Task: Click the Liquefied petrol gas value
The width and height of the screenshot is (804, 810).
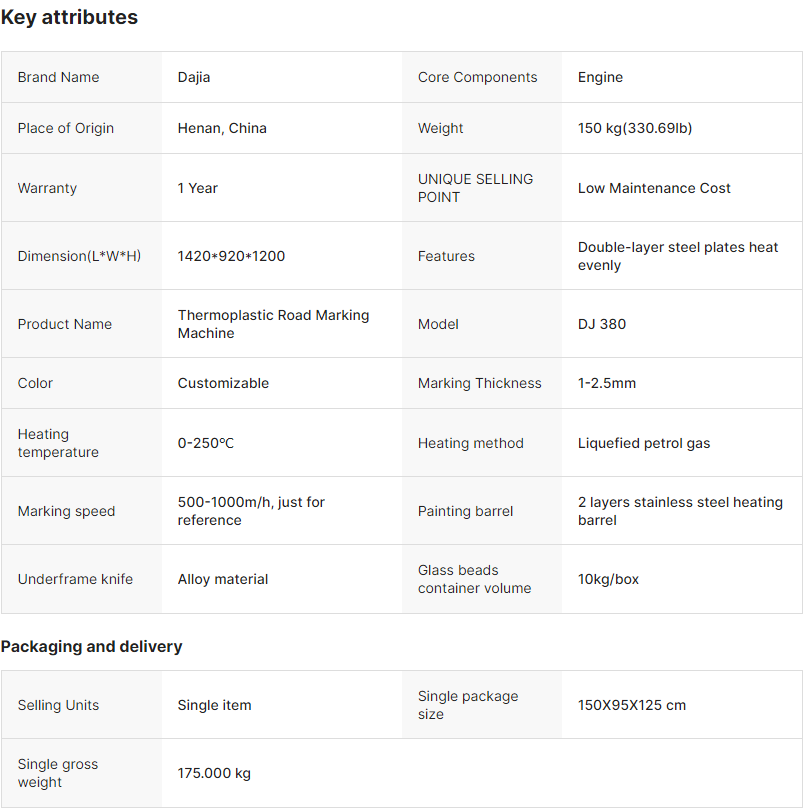Action: [644, 443]
